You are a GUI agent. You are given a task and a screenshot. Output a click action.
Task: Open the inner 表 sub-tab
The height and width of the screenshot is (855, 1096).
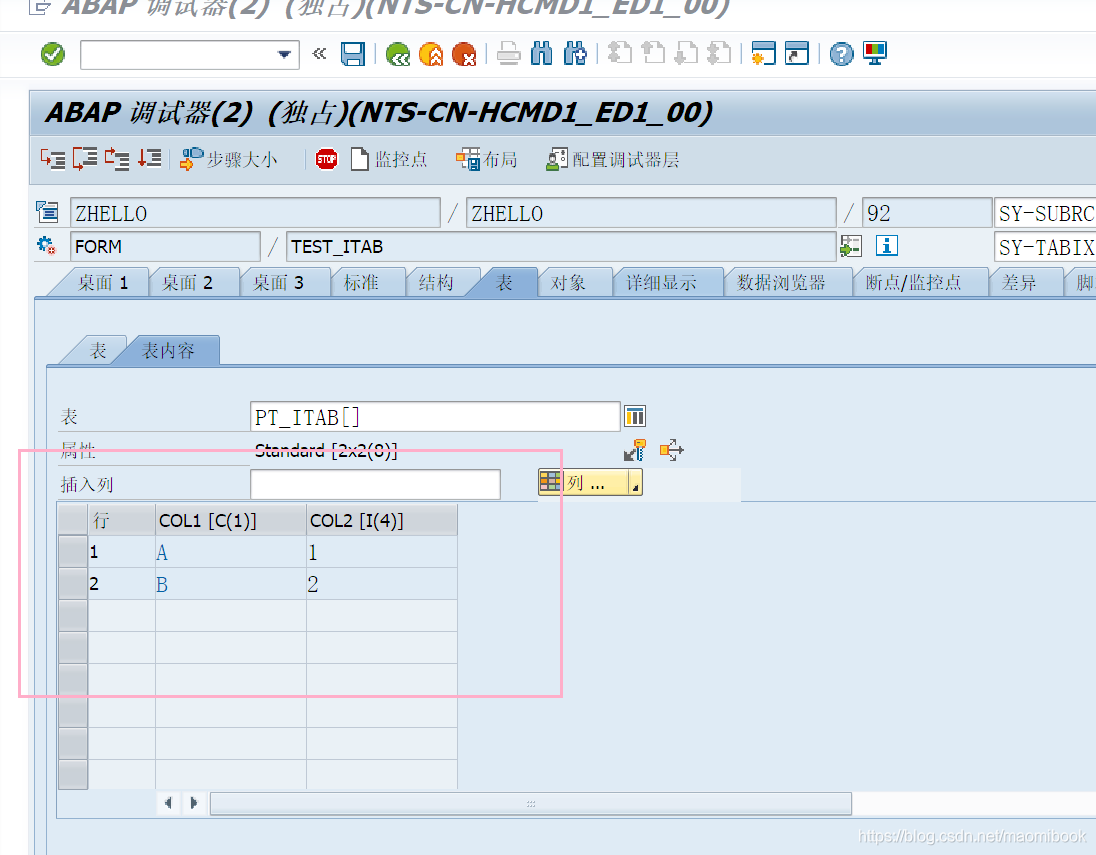pos(98,350)
